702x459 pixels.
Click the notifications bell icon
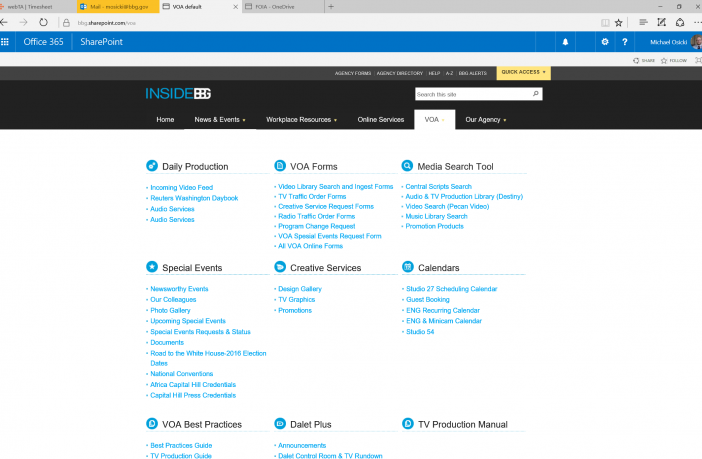(x=565, y=42)
